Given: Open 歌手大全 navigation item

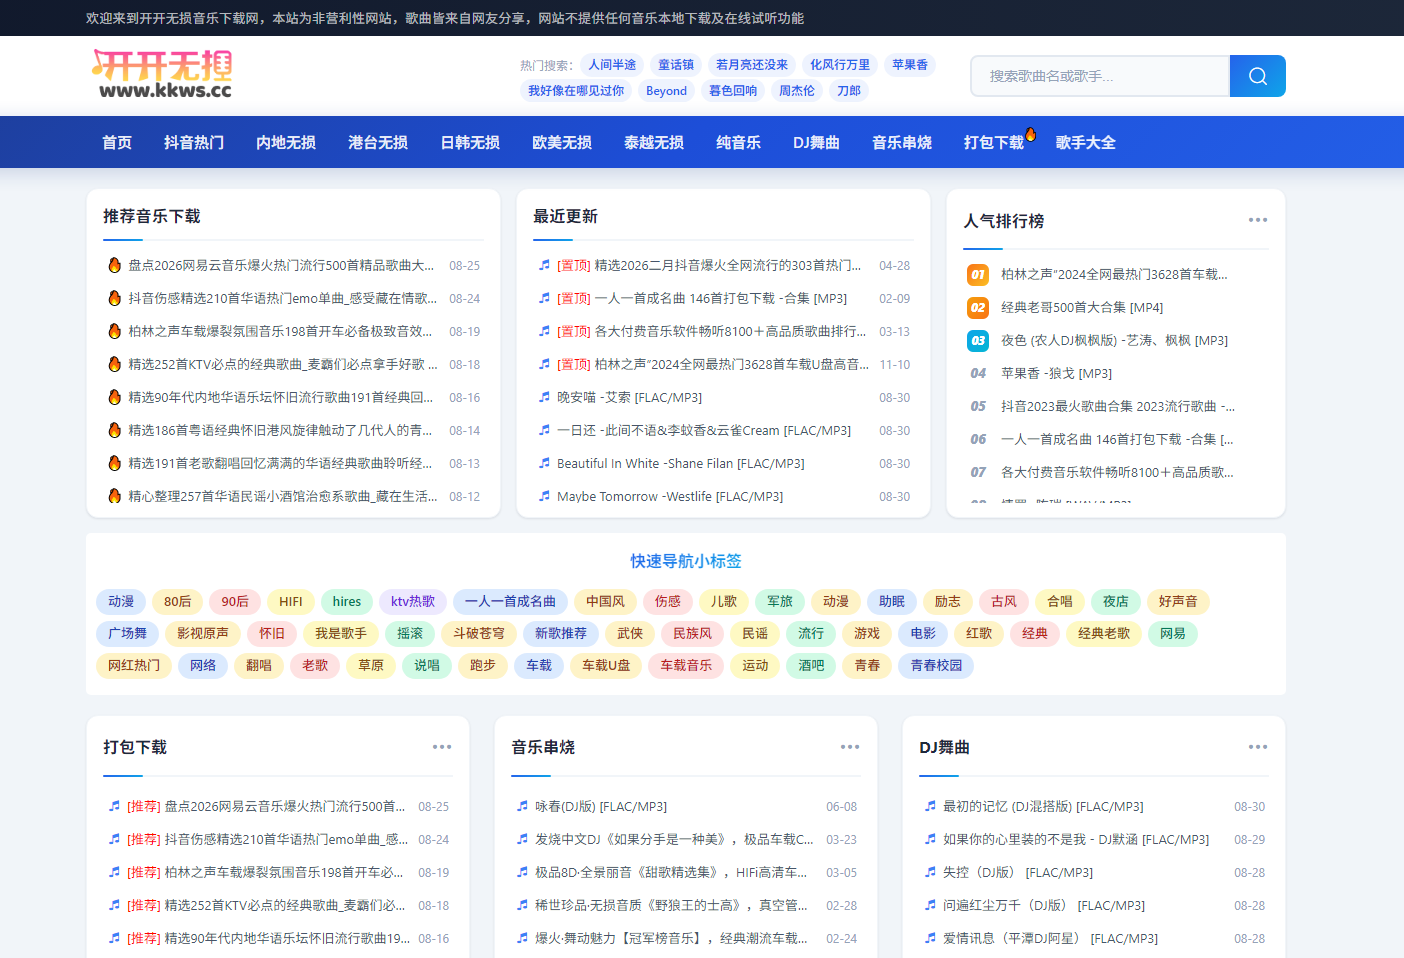Looking at the screenshot, I should click(x=1085, y=142).
